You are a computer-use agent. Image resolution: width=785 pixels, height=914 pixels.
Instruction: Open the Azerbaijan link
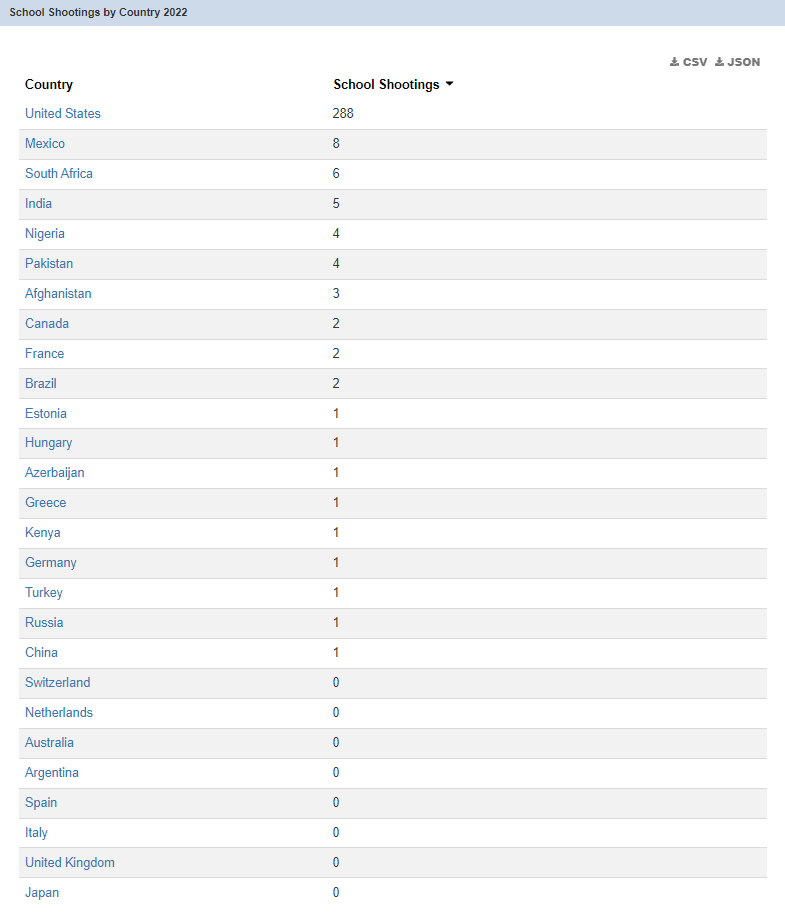[55, 473]
